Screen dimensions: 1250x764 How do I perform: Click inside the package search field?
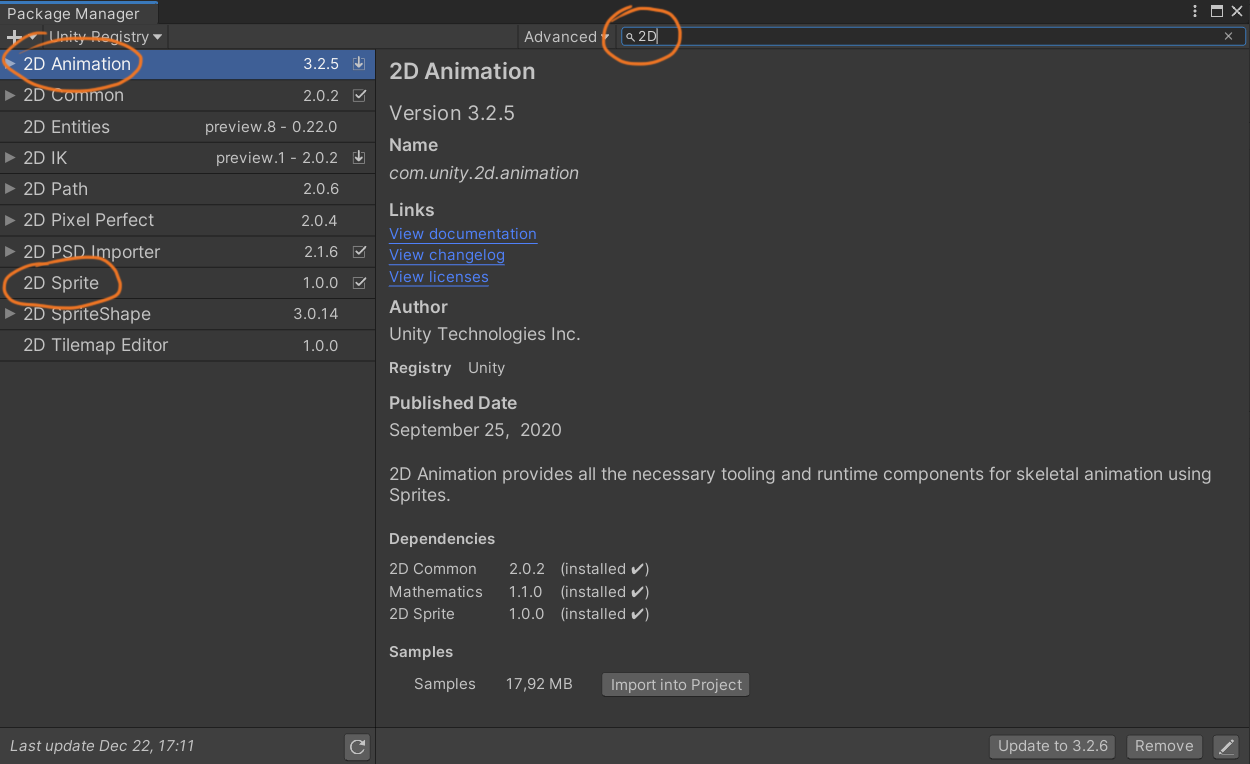[920, 36]
